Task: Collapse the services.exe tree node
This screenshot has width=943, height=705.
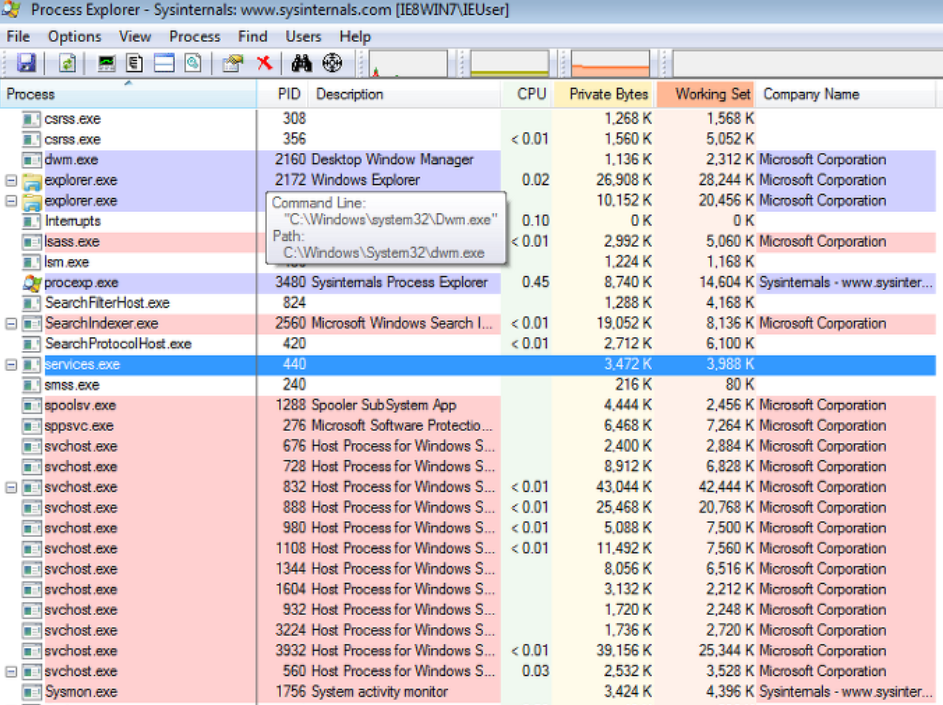Action: 11,364
